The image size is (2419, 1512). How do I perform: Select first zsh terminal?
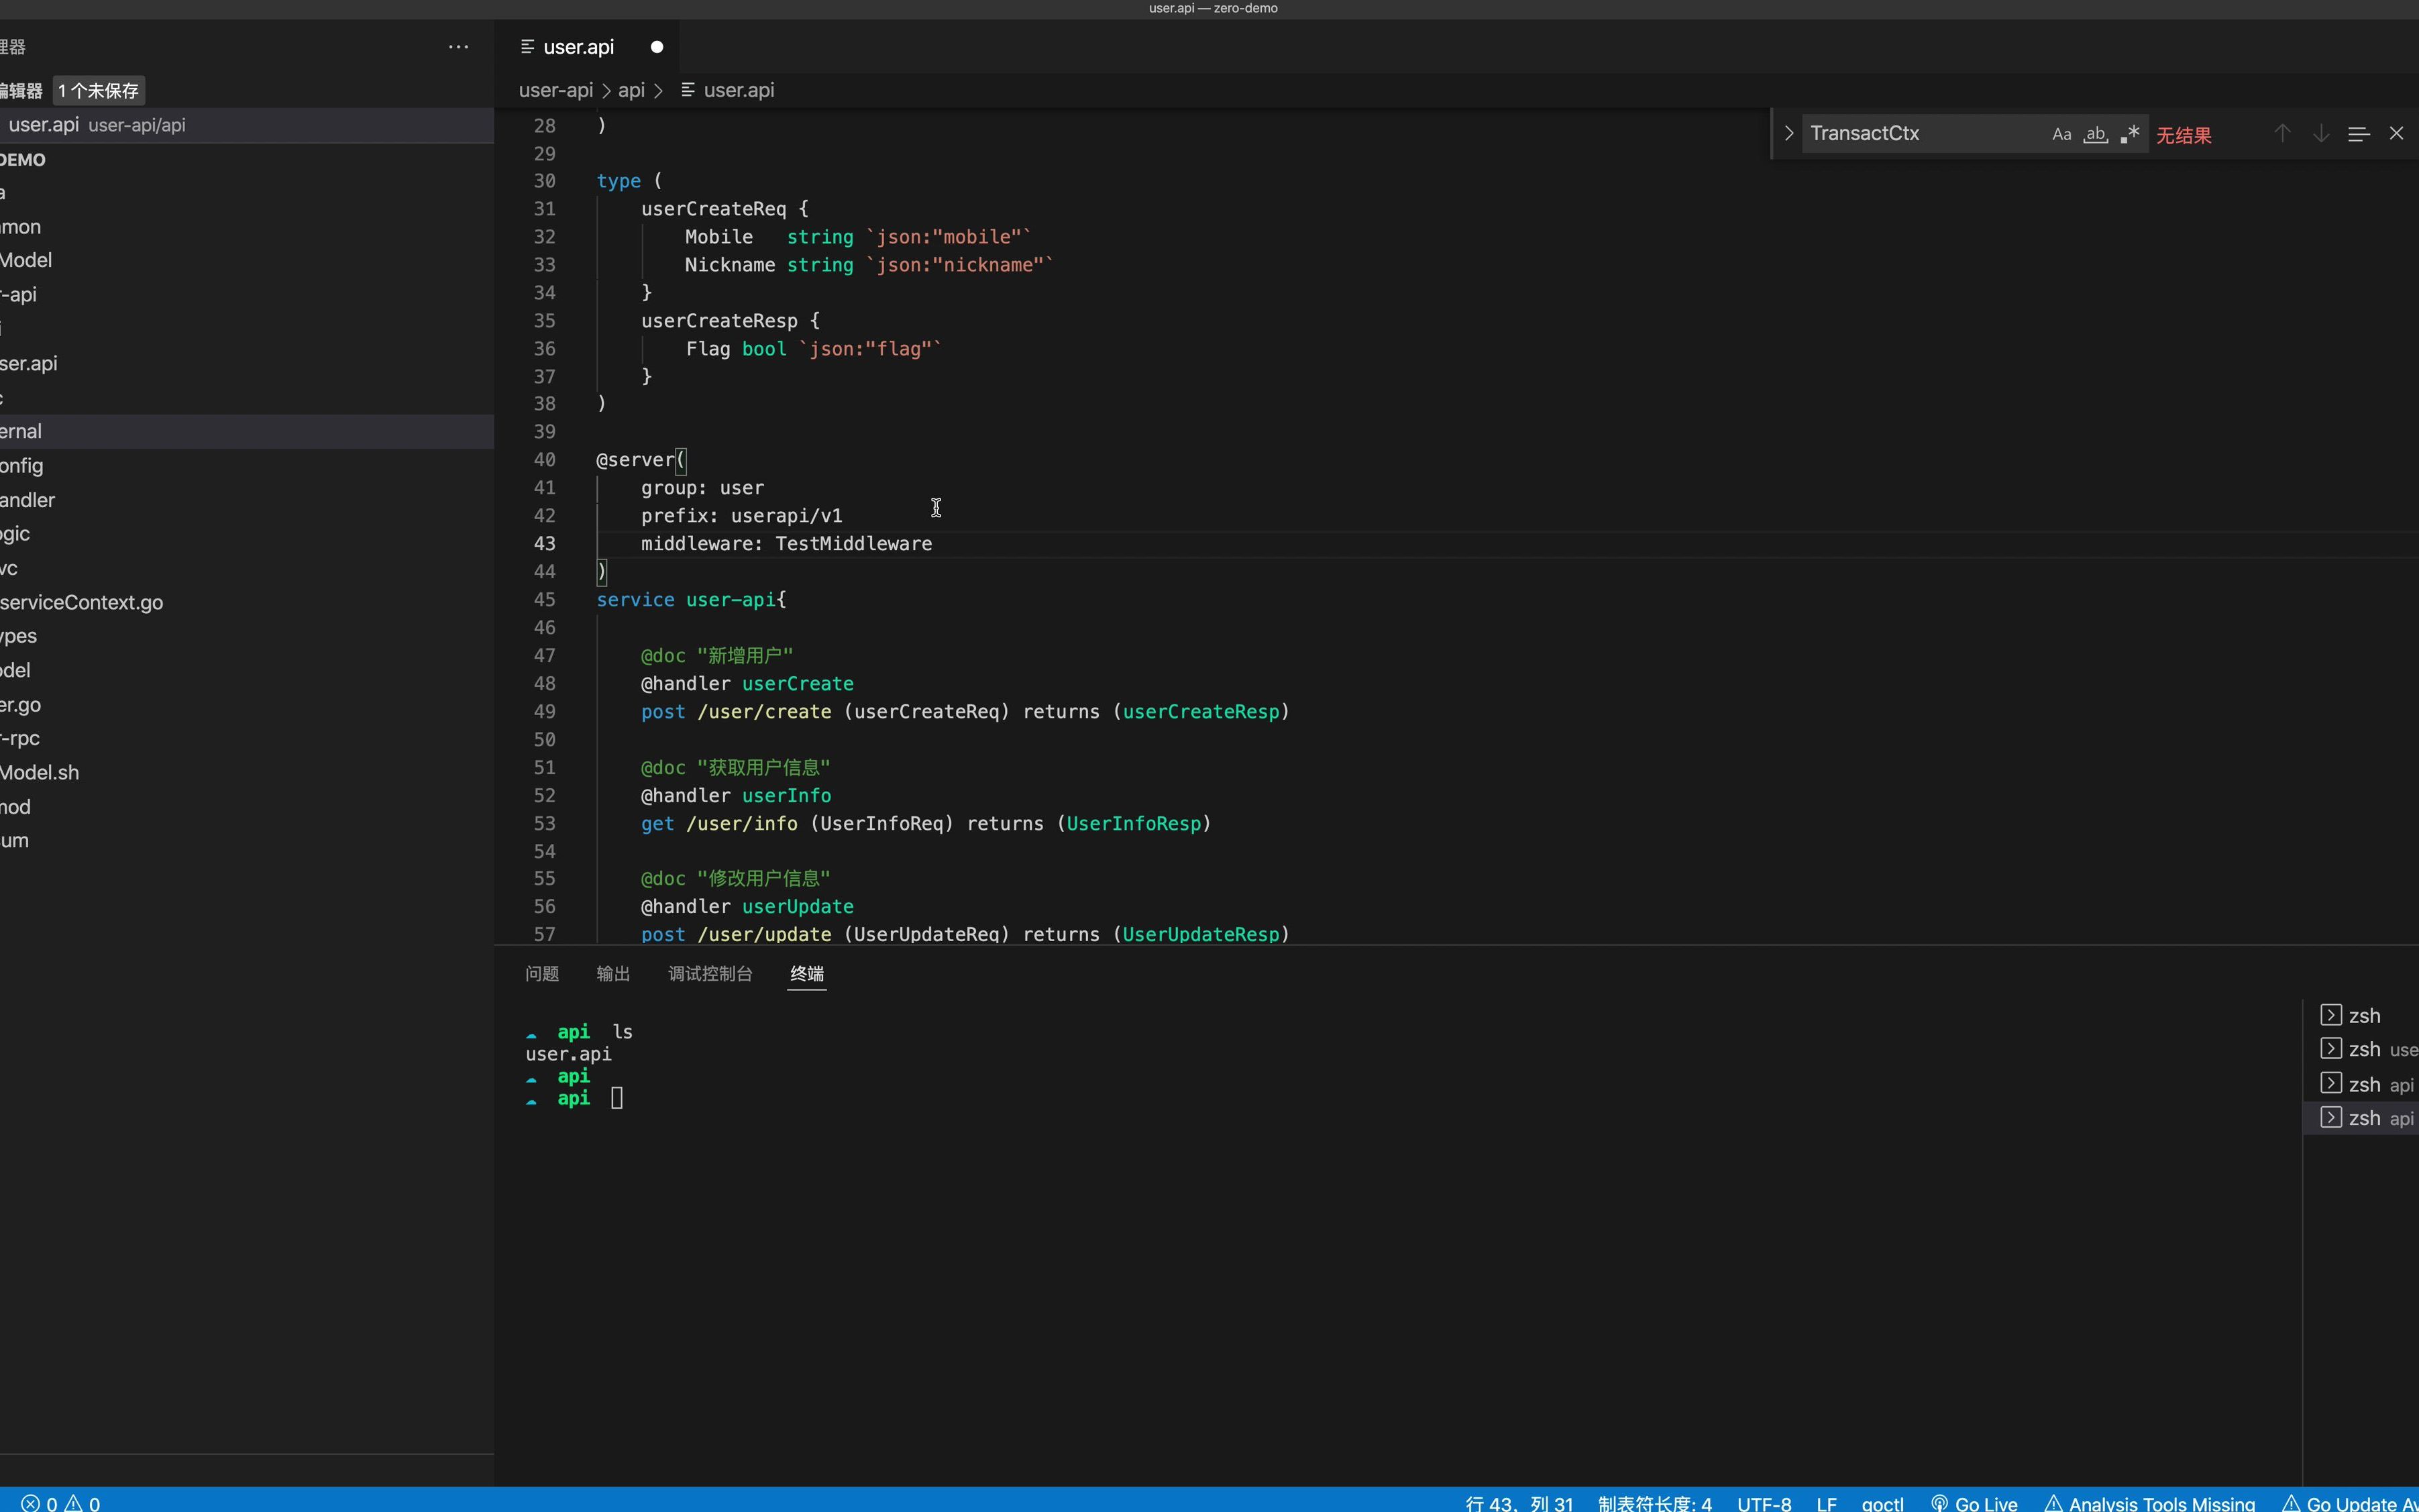tap(2361, 1016)
